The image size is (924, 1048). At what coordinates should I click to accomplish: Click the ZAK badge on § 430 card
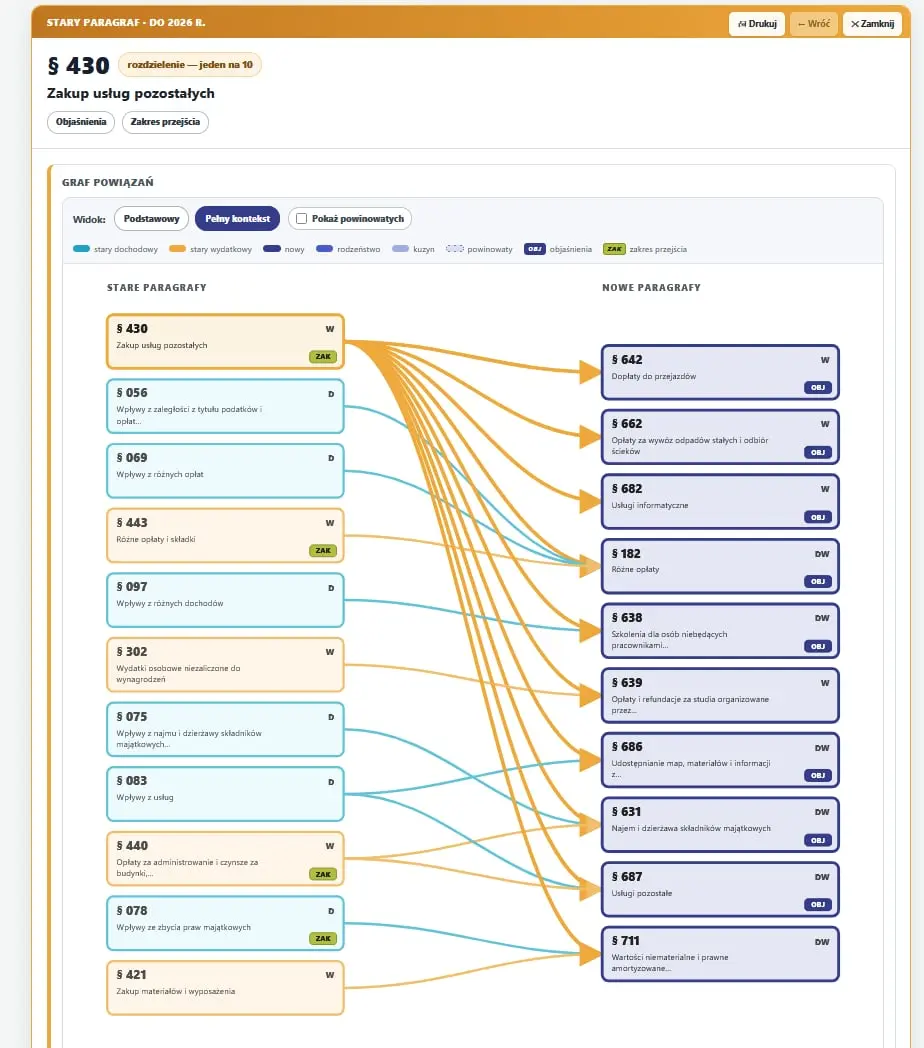pos(323,357)
